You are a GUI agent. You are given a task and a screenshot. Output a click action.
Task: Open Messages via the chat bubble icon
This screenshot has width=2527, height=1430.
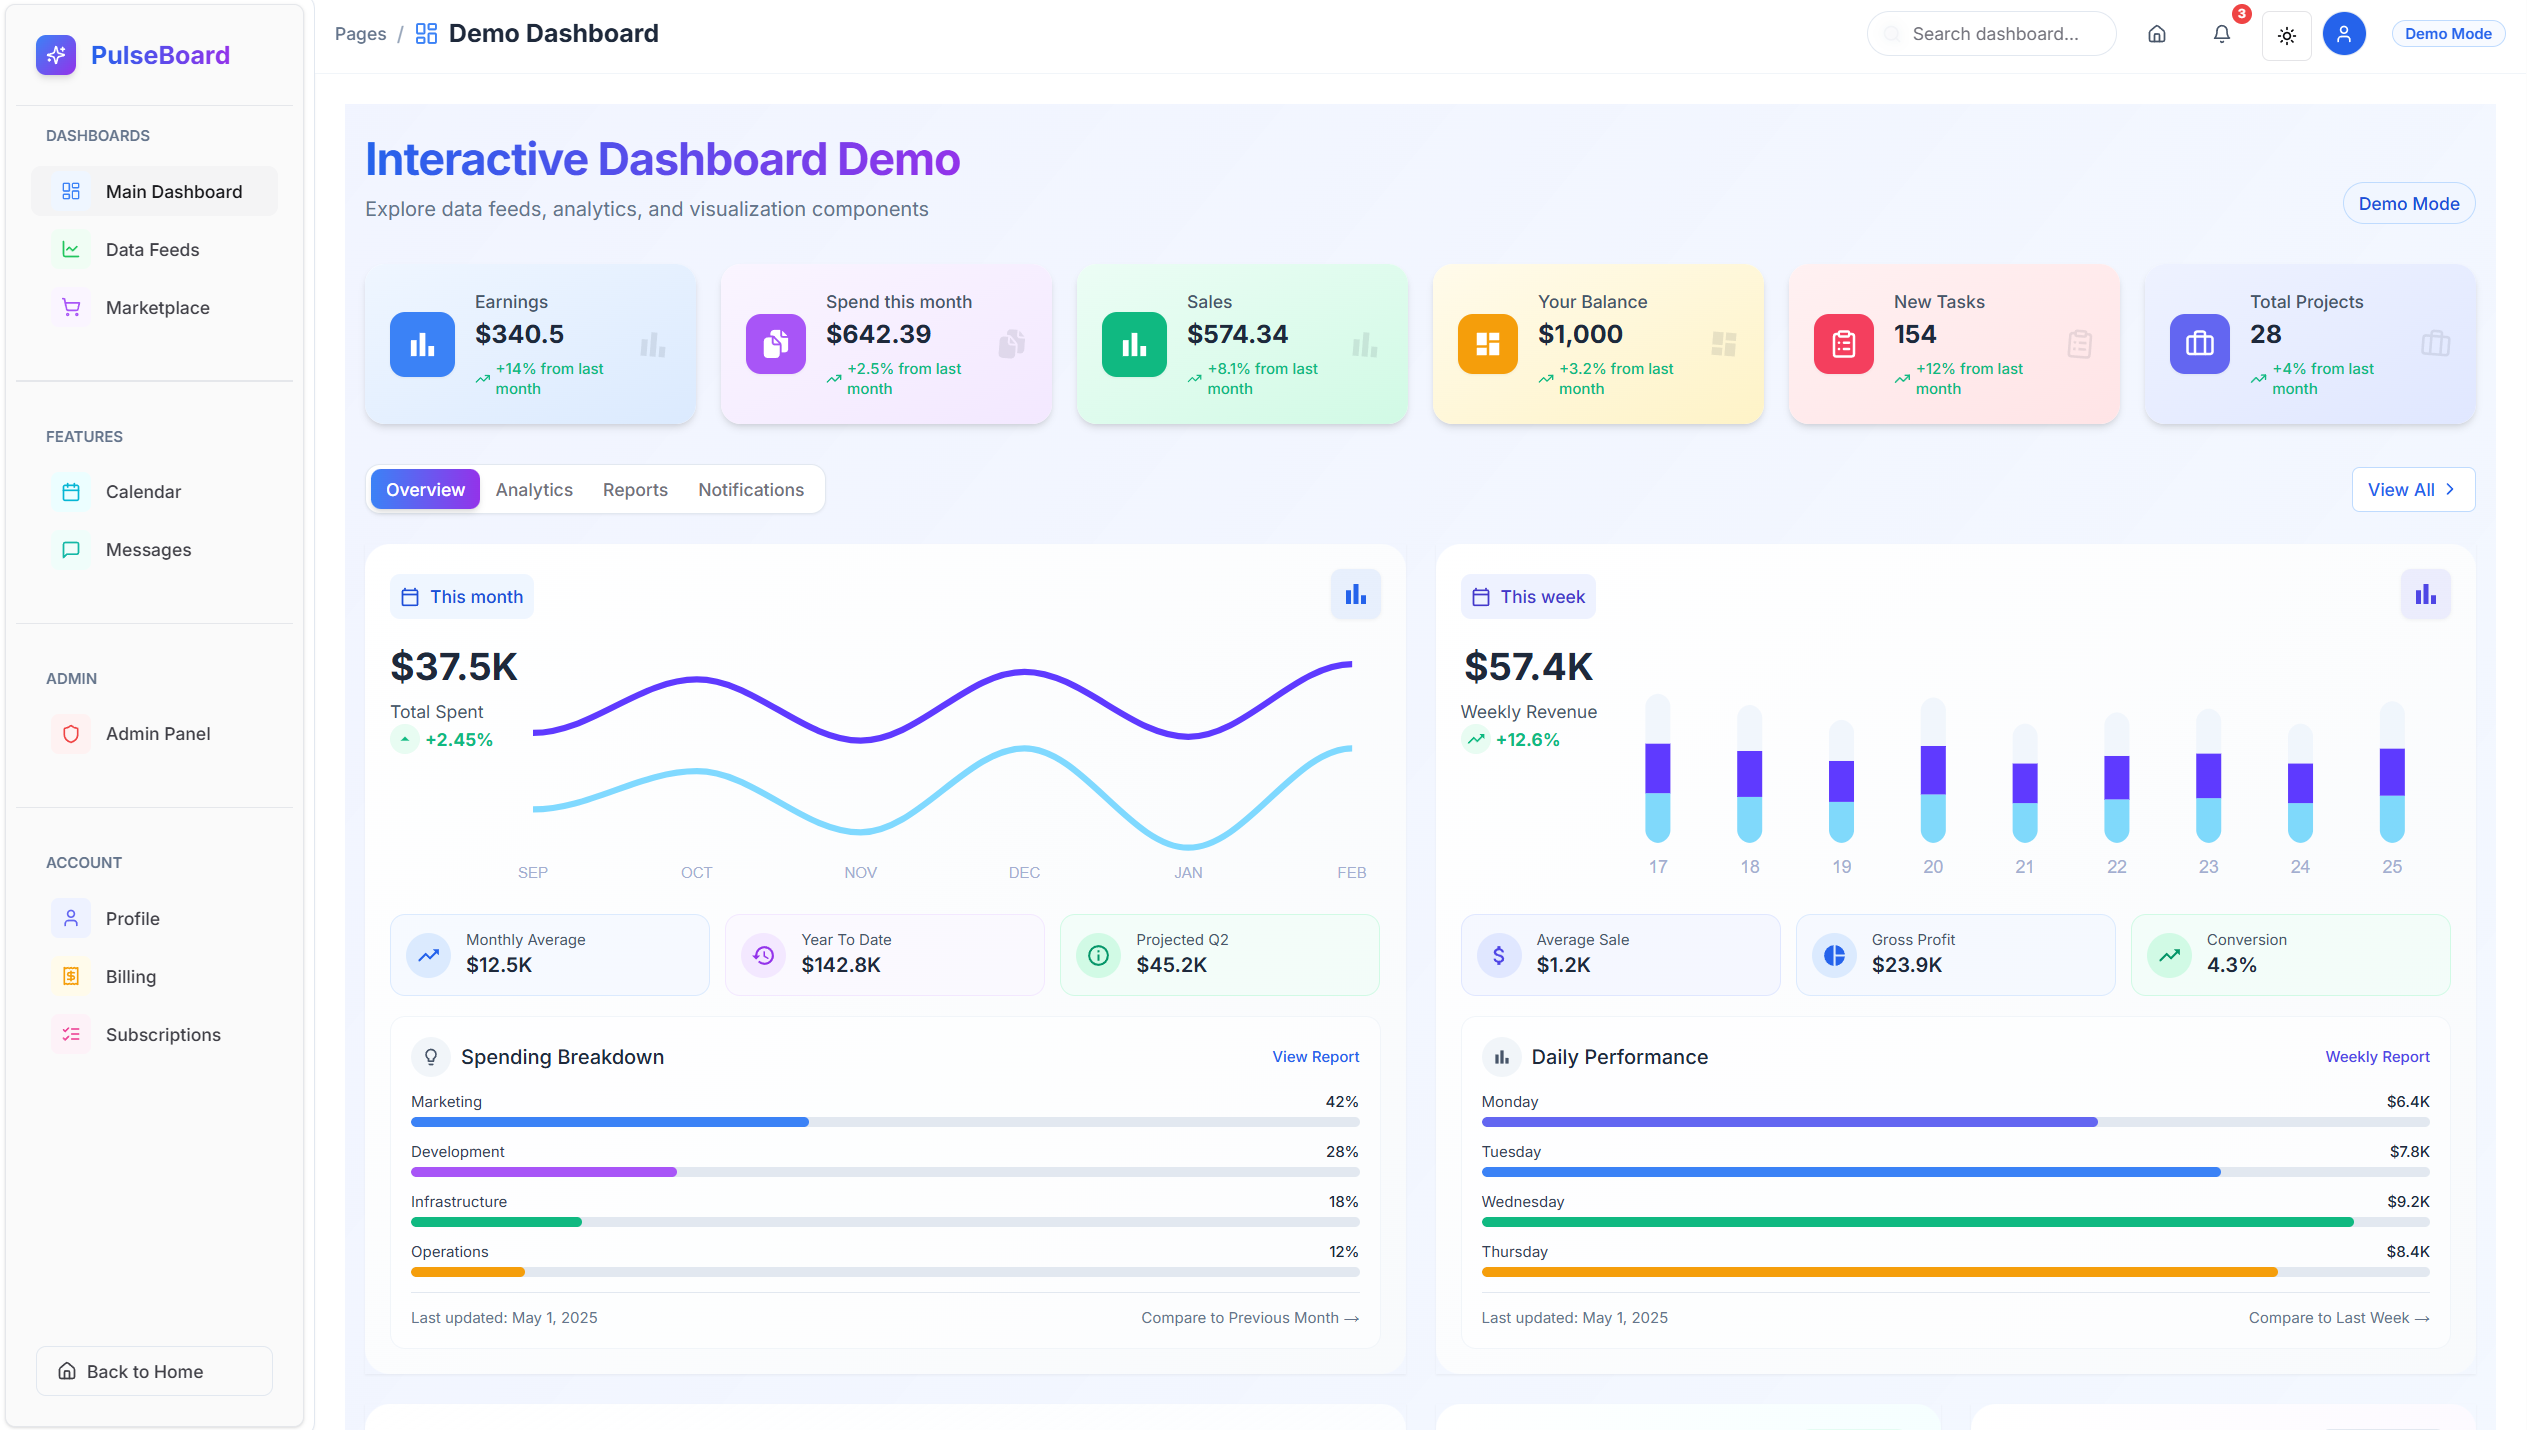[x=70, y=549]
